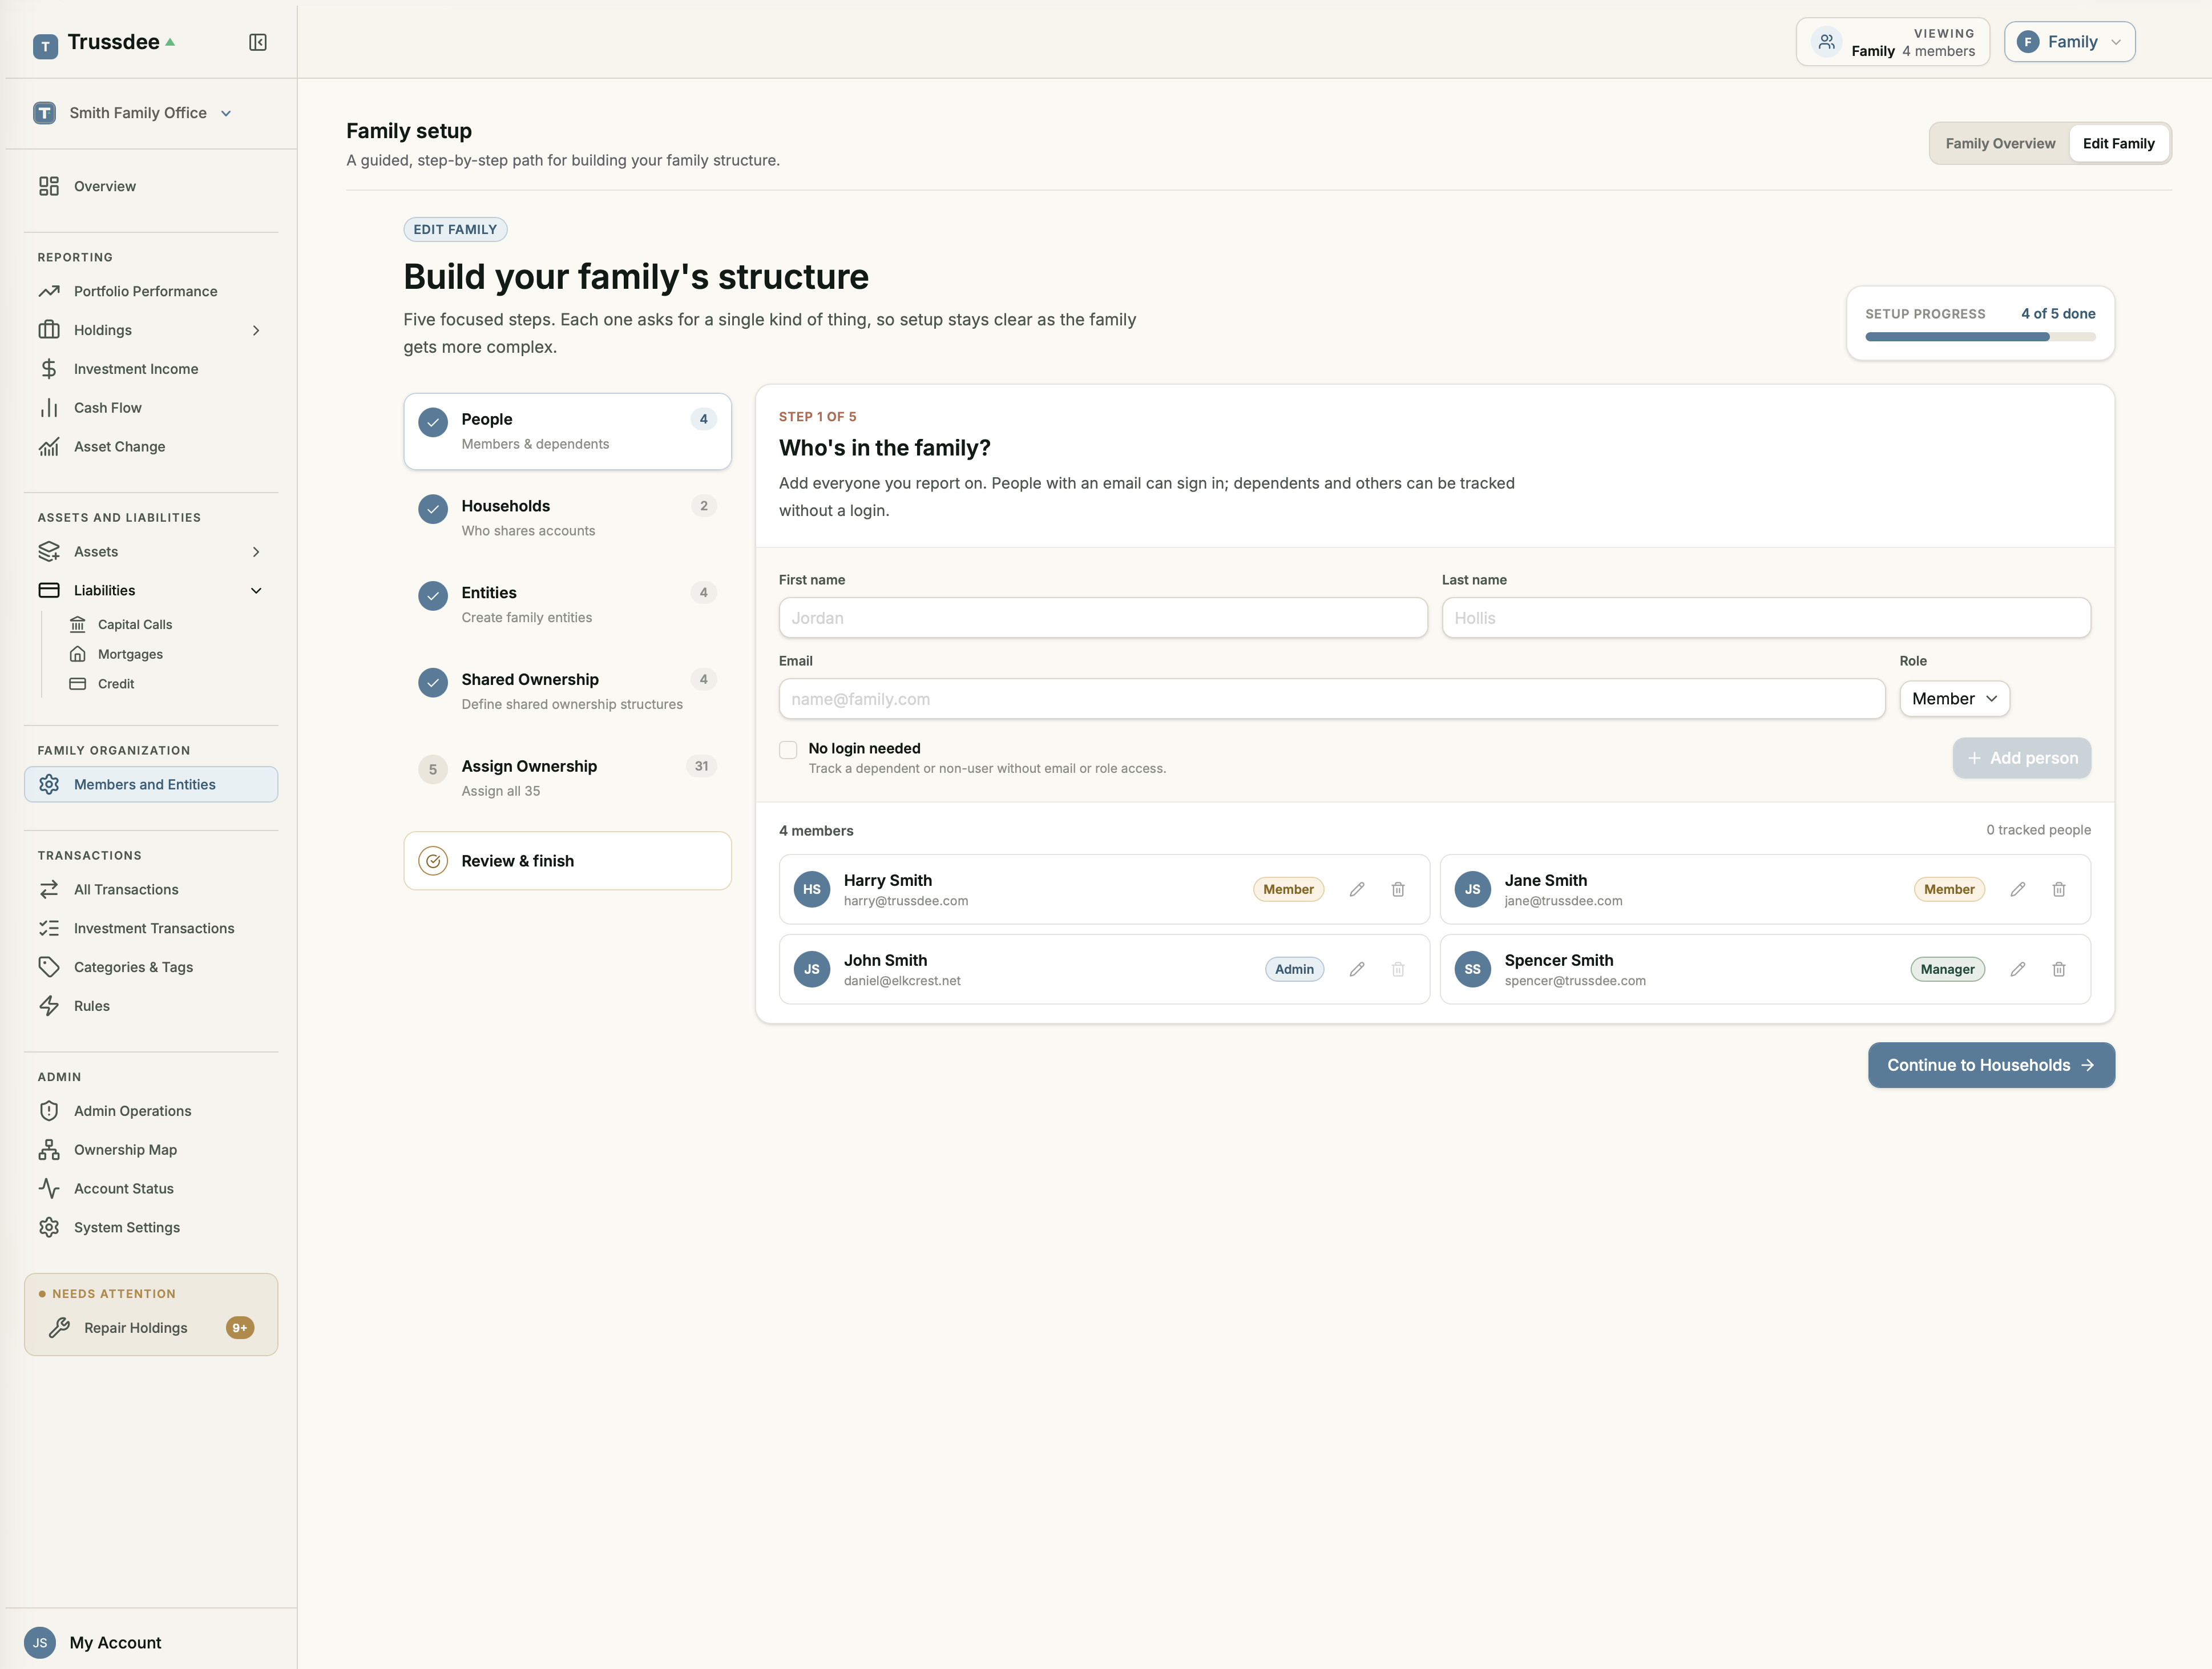Click the Cash Flow bar icon
Screen dimensions: 2212x1669
(49, 408)
